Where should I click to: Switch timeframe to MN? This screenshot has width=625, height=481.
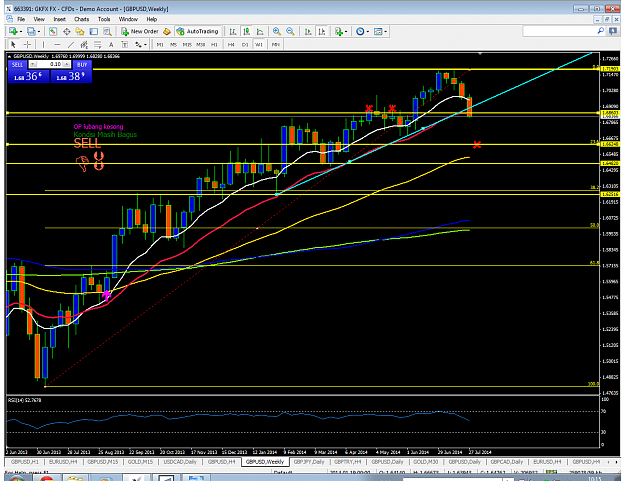(275, 45)
